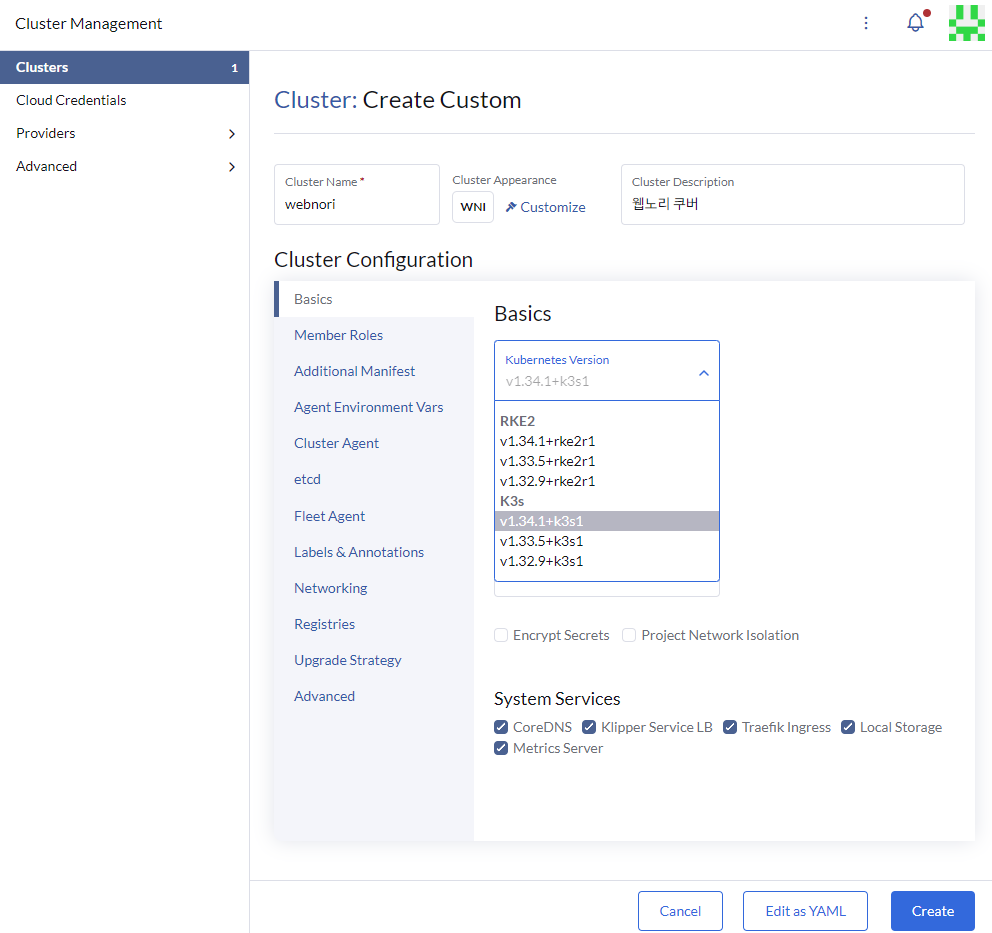
Task: Open the user avatar menu
Action: pyautogui.click(x=966, y=23)
